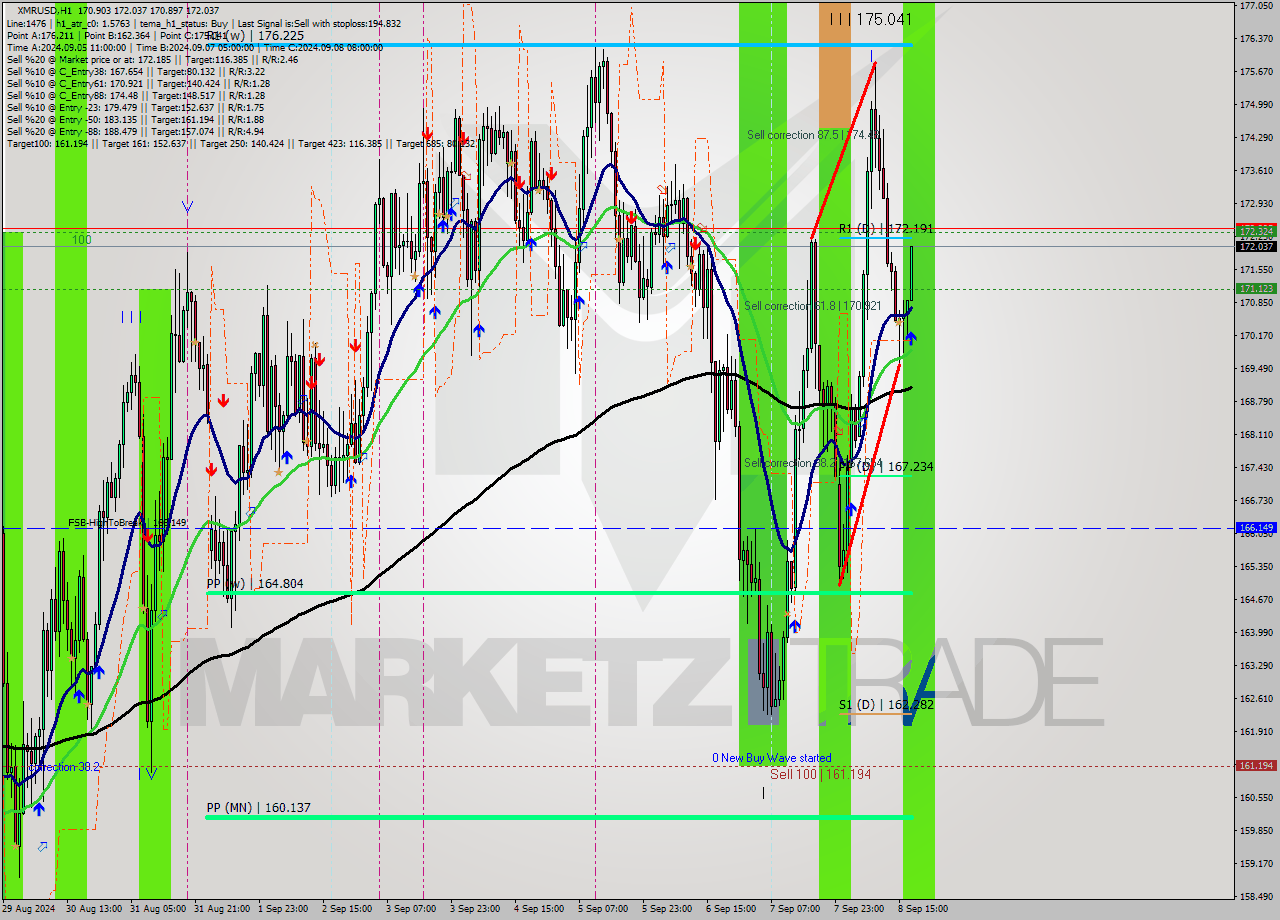Image resolution: width=1280 pixels, height=920 pixels.
Task: Select the green 171.123 price tag
Action: [1255, 289]
